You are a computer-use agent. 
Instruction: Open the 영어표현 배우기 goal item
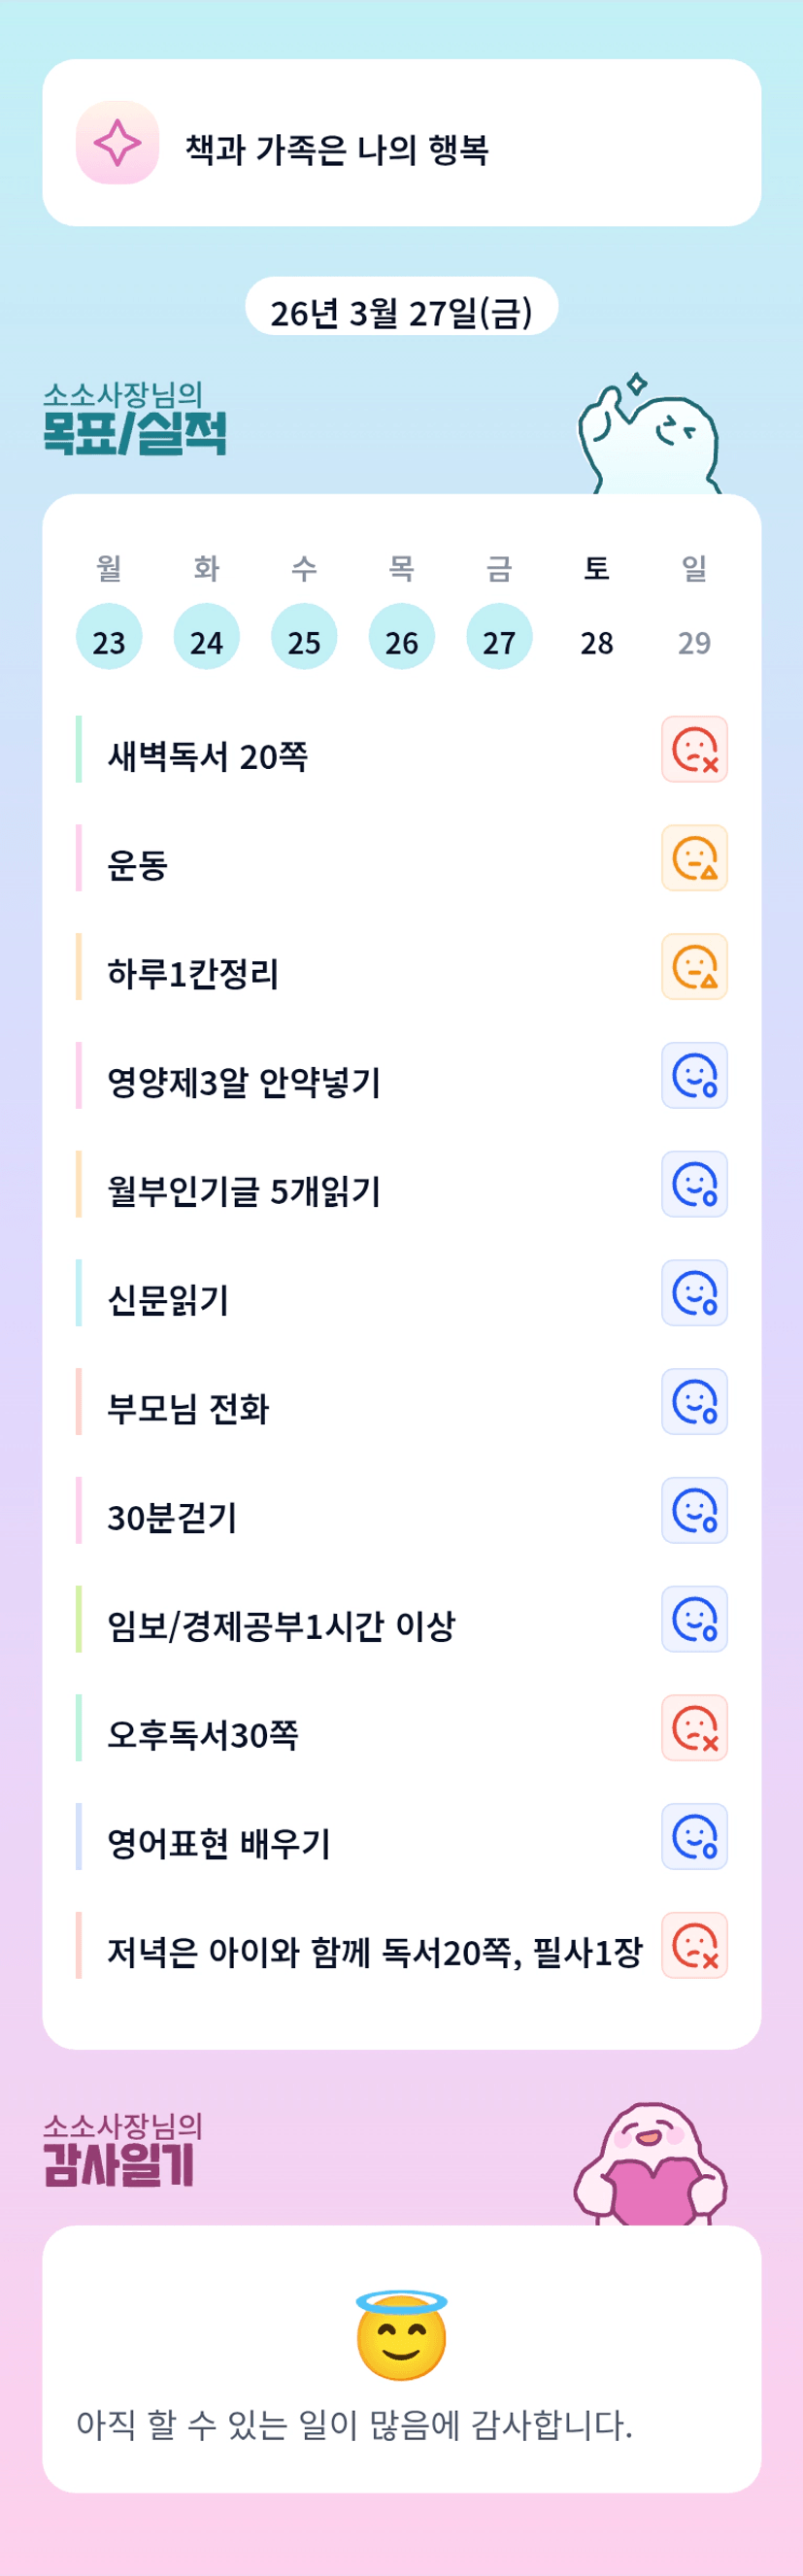(x=219, y=1843)
